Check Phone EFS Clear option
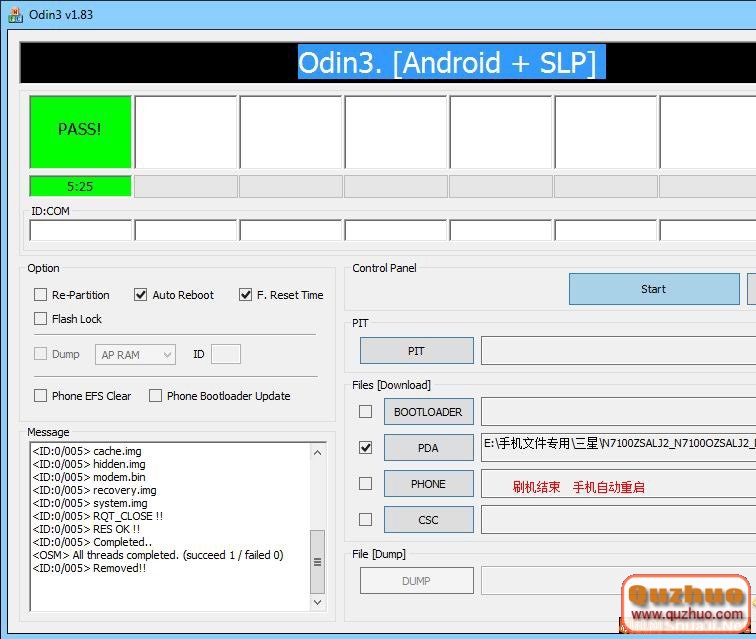Viewport: 756px width, 639px height. 41,396
